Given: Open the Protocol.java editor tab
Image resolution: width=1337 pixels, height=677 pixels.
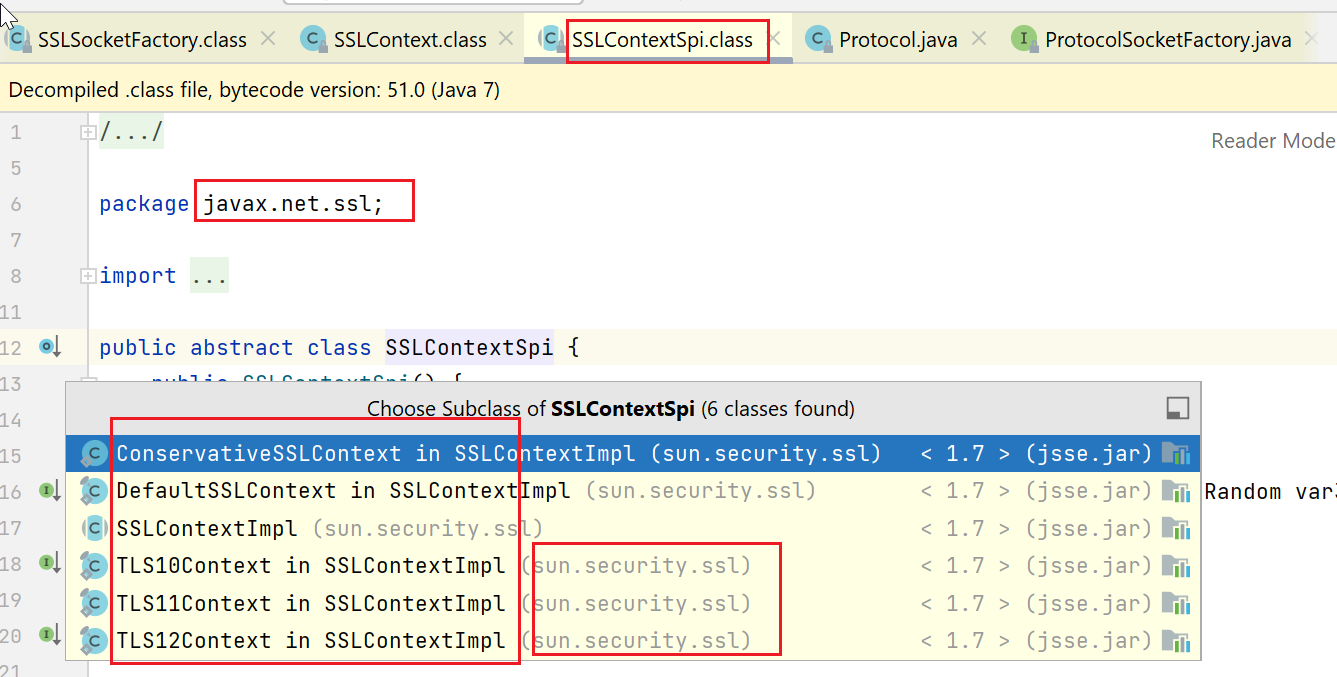Looking at the screenshot, I should pos(897,40).
